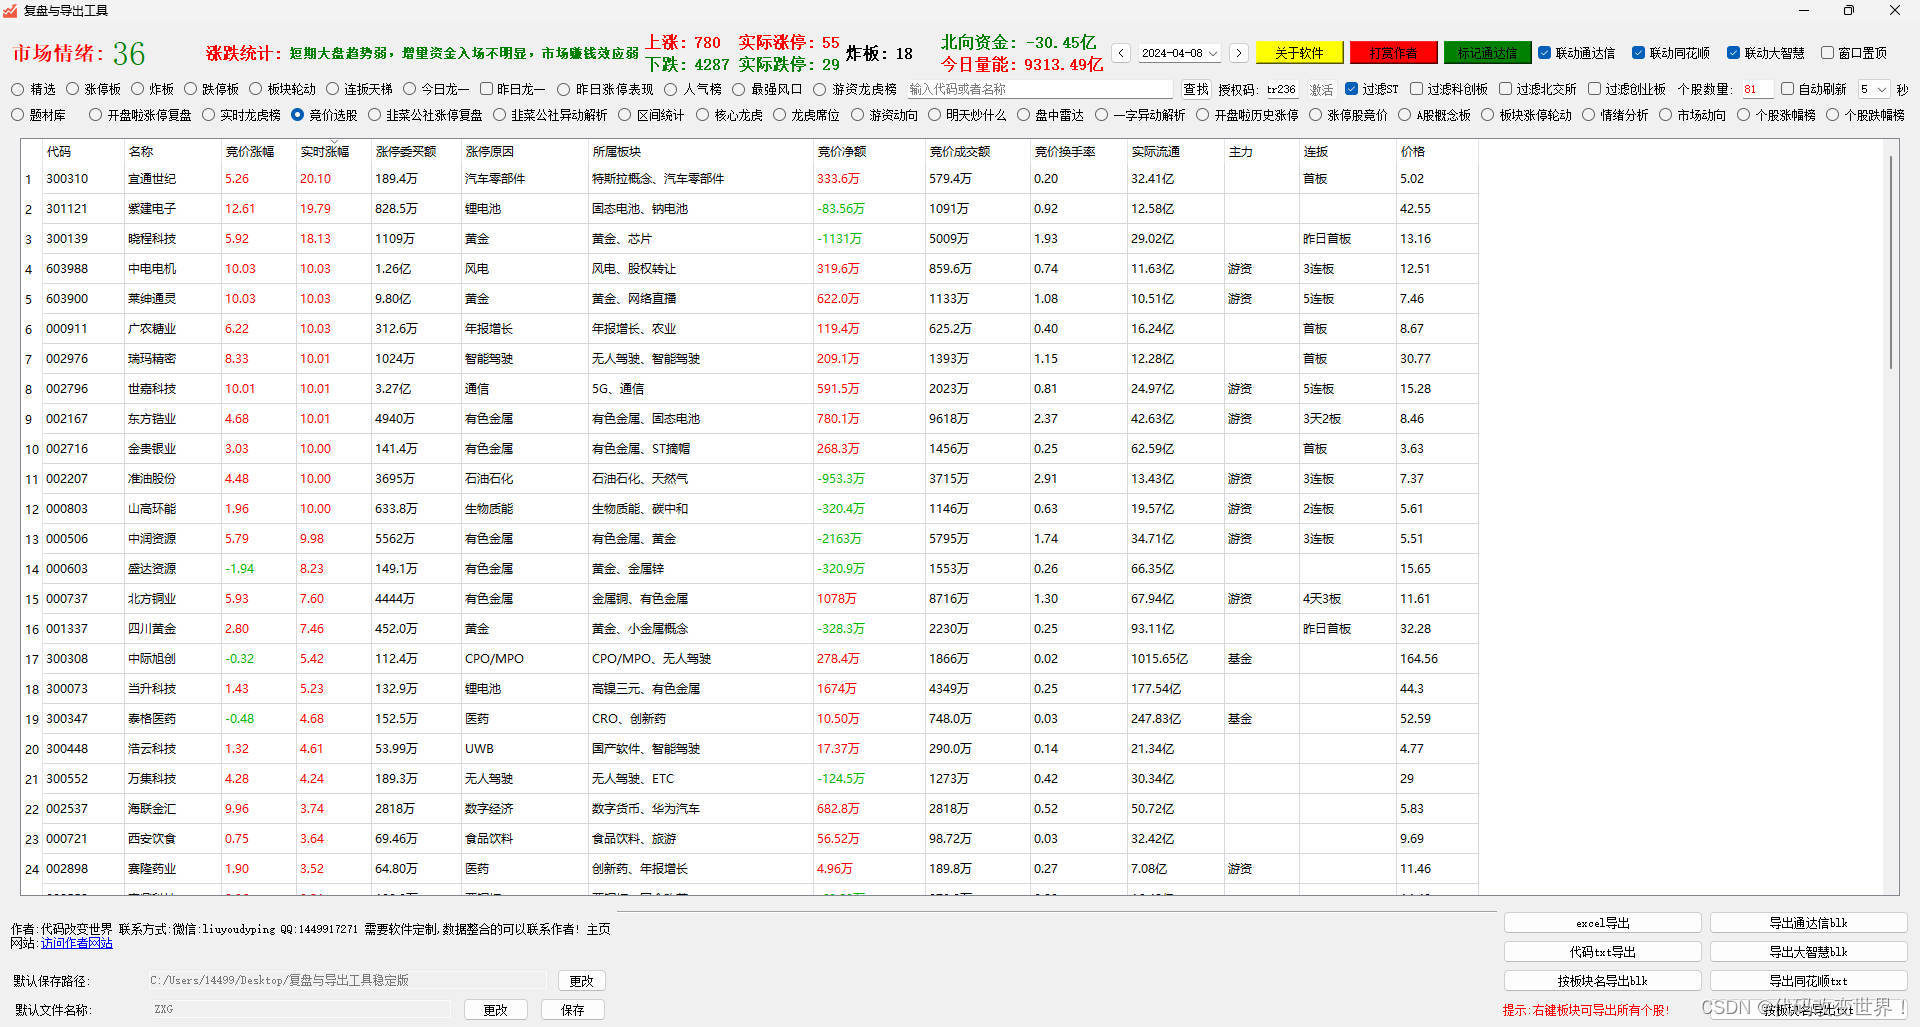Image resolution: width=1920 pixels, height=1027 pixels.
Task: Click the stock code or name search field
Action: click(x=1039, y=89)
